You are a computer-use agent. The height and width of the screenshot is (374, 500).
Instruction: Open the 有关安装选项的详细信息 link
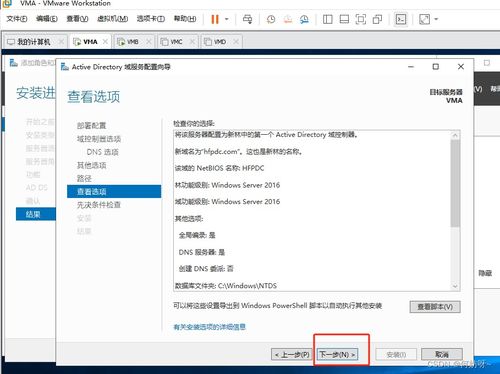(x=209, y=327)
